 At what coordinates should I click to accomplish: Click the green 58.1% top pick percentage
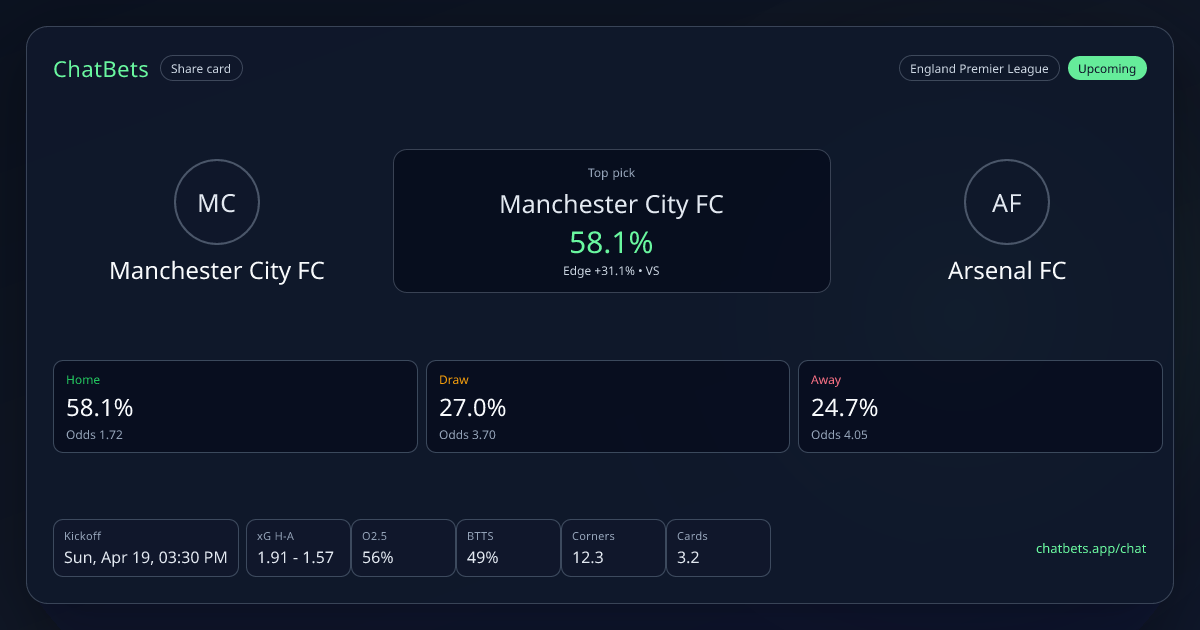coord(611,242)
